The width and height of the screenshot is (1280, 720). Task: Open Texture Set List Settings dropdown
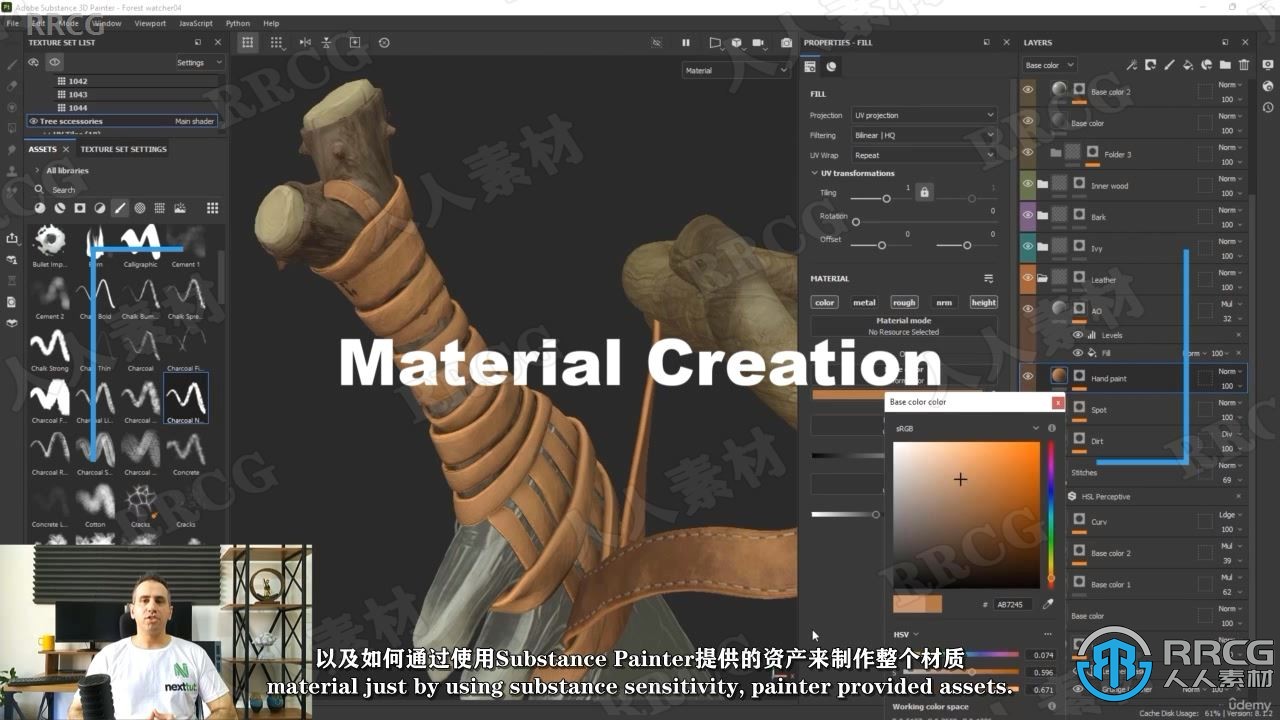pyautogui.click(x=199, y=62)
